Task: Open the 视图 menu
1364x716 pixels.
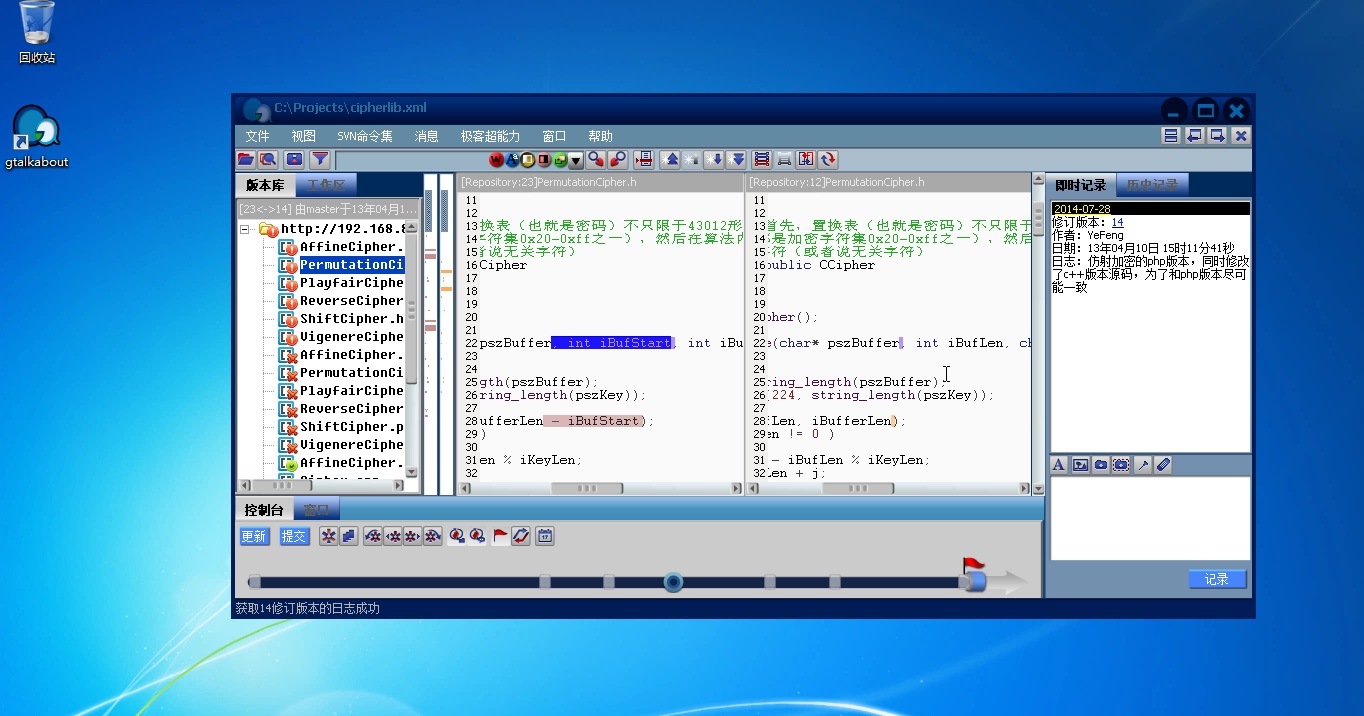Action: [304, 136]
